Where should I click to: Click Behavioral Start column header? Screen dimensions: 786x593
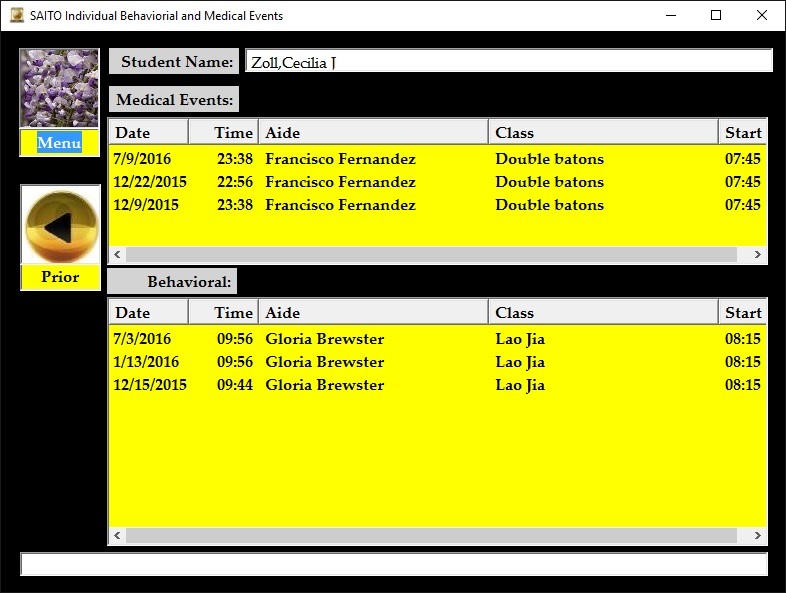pyautogui.click(x=742, y=312)
